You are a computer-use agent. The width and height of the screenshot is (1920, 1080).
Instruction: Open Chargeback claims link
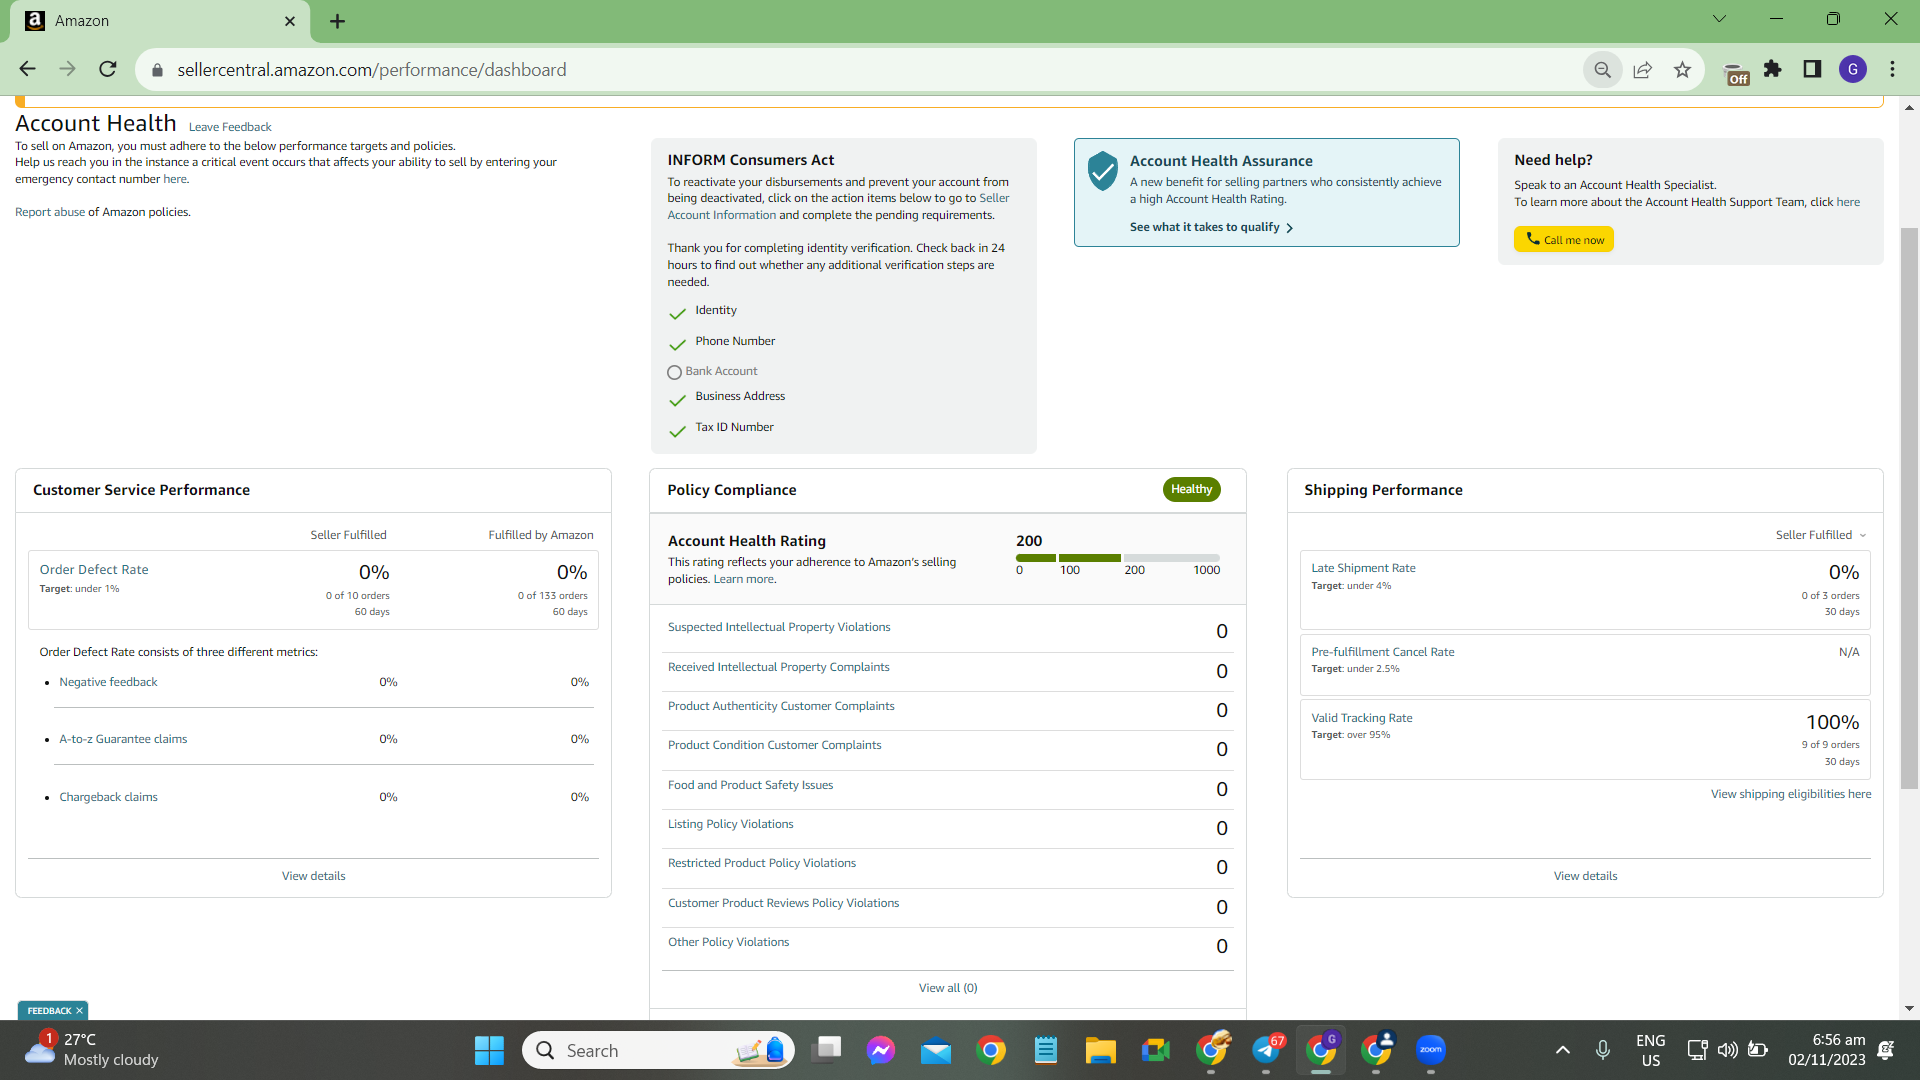(x=108, y=797)
